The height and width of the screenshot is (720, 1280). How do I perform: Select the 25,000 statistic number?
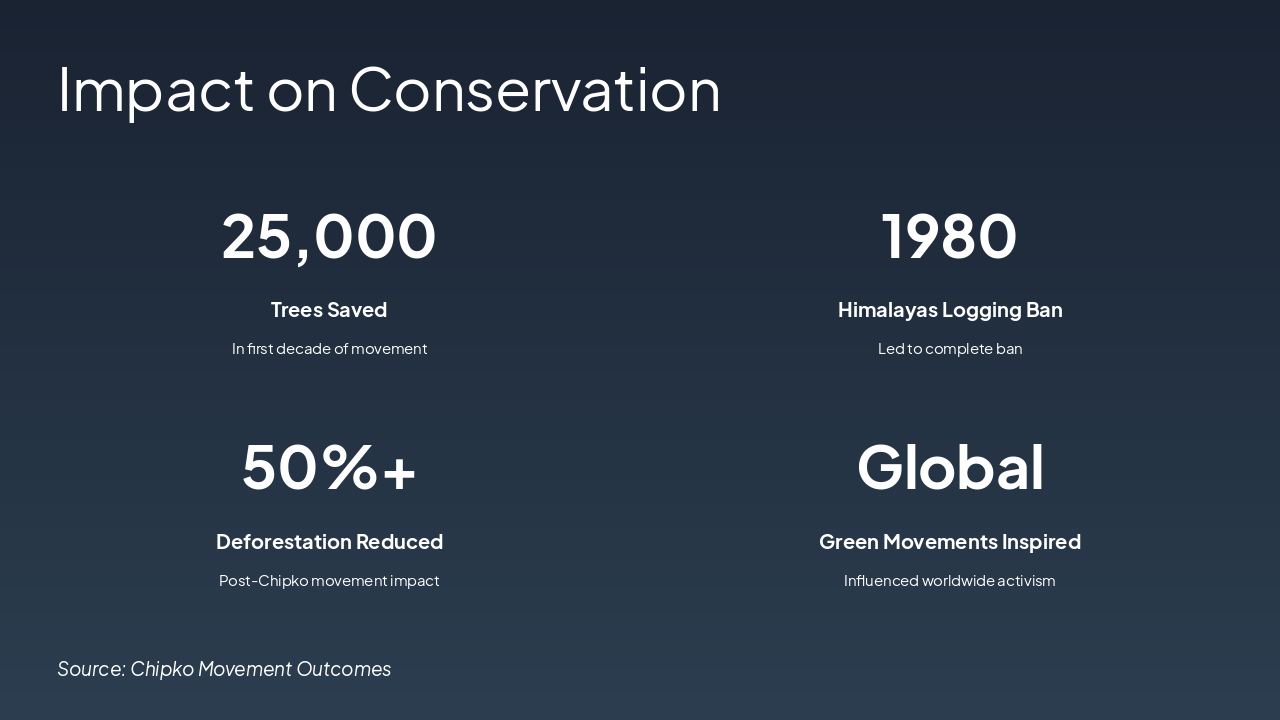pos(329,236)
